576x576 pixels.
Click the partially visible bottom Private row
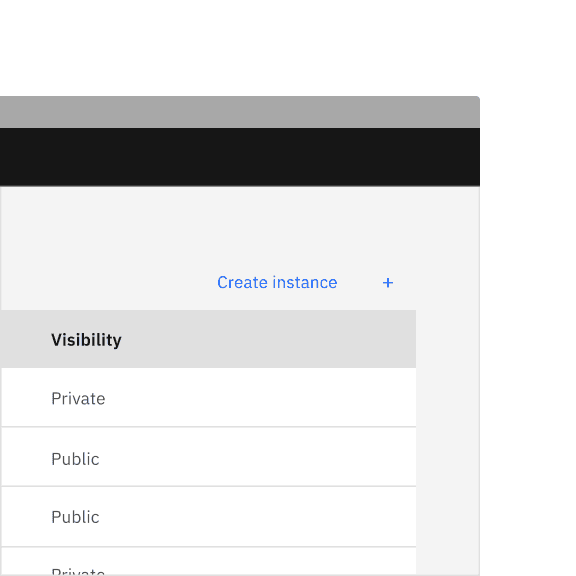click(208, 562)
